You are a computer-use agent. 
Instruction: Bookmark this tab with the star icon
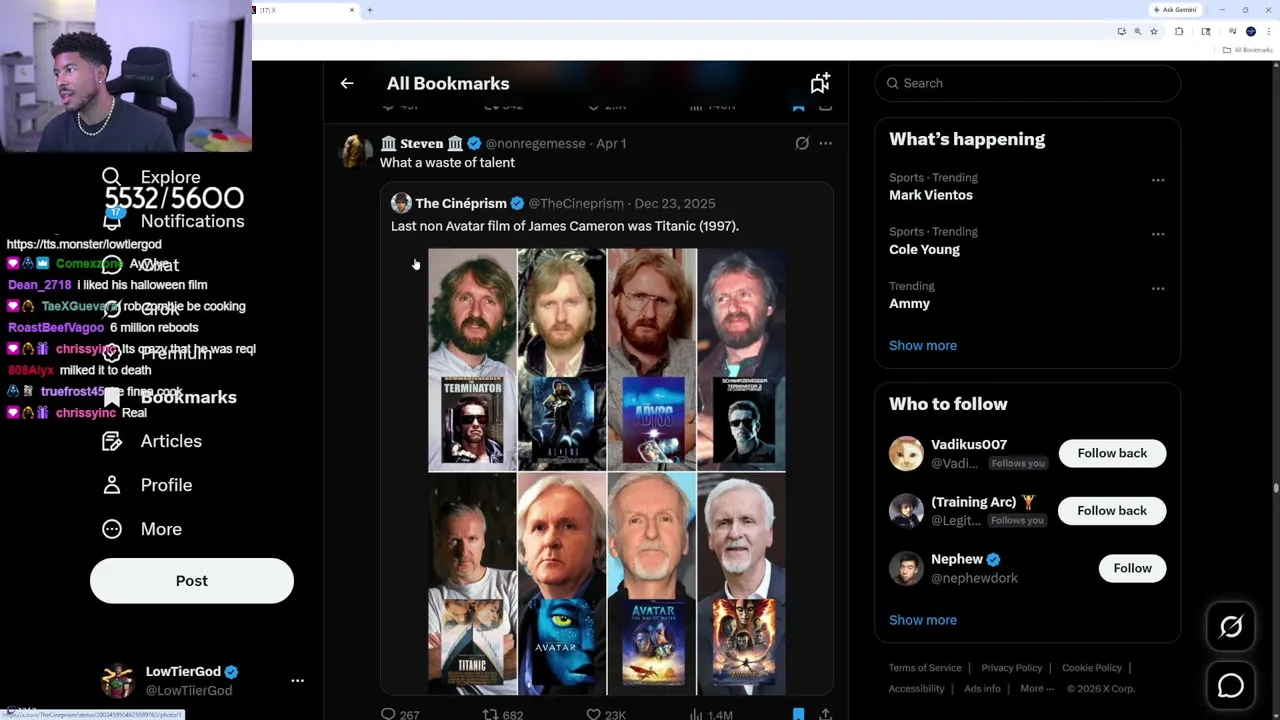click(x=1154, y=32)
